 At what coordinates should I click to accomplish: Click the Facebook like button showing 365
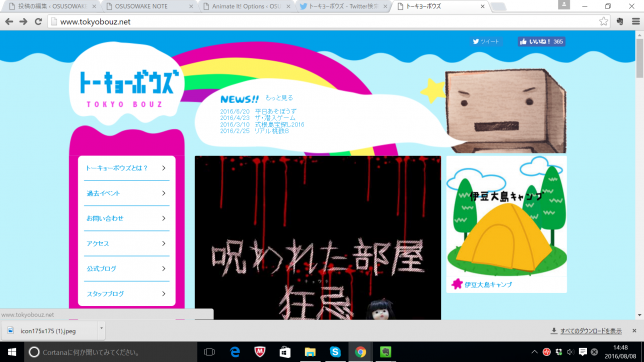click(541, 42)
